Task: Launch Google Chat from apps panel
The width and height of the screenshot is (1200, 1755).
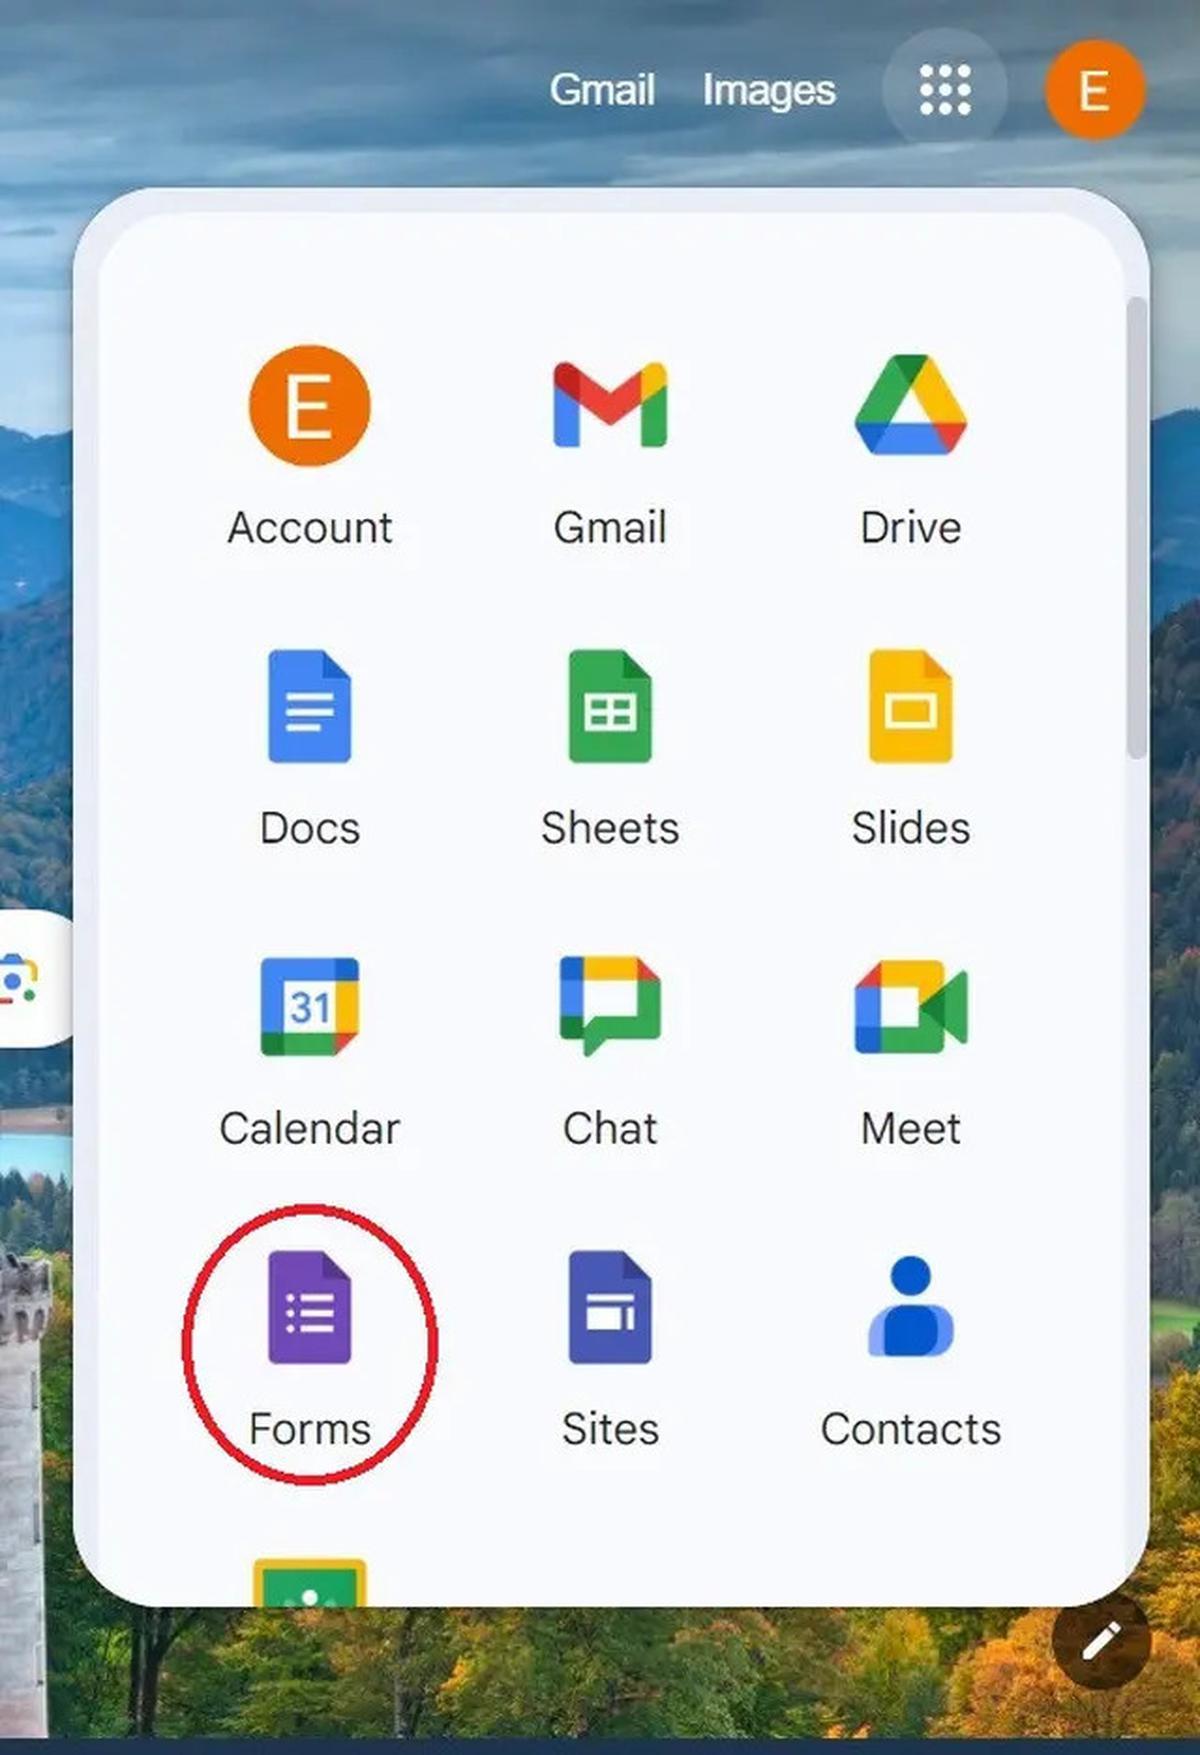Action: click(610, 1006)
